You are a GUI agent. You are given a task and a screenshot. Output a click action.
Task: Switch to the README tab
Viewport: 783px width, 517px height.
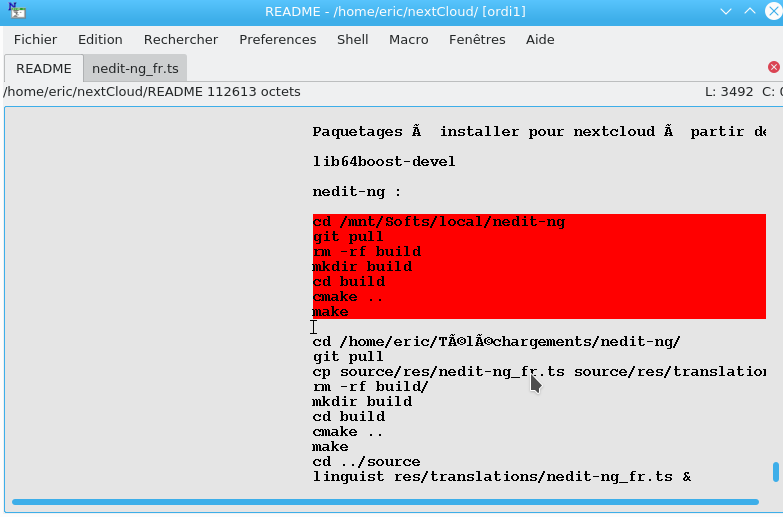point(43,68)
